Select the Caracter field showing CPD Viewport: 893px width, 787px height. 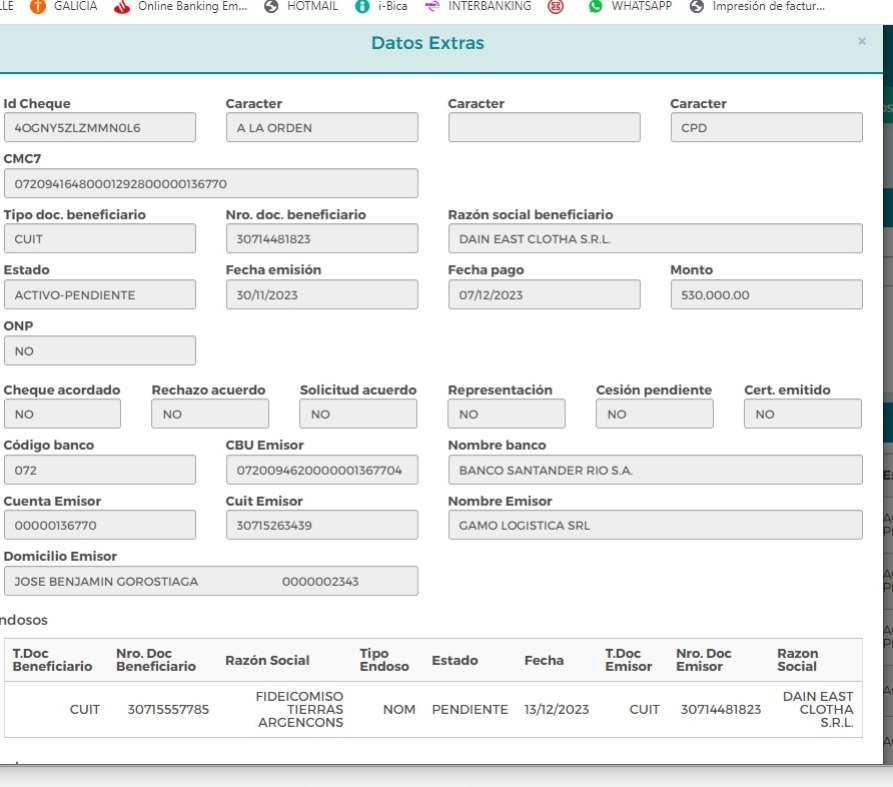pyautogui.click(x=767, y=127)
